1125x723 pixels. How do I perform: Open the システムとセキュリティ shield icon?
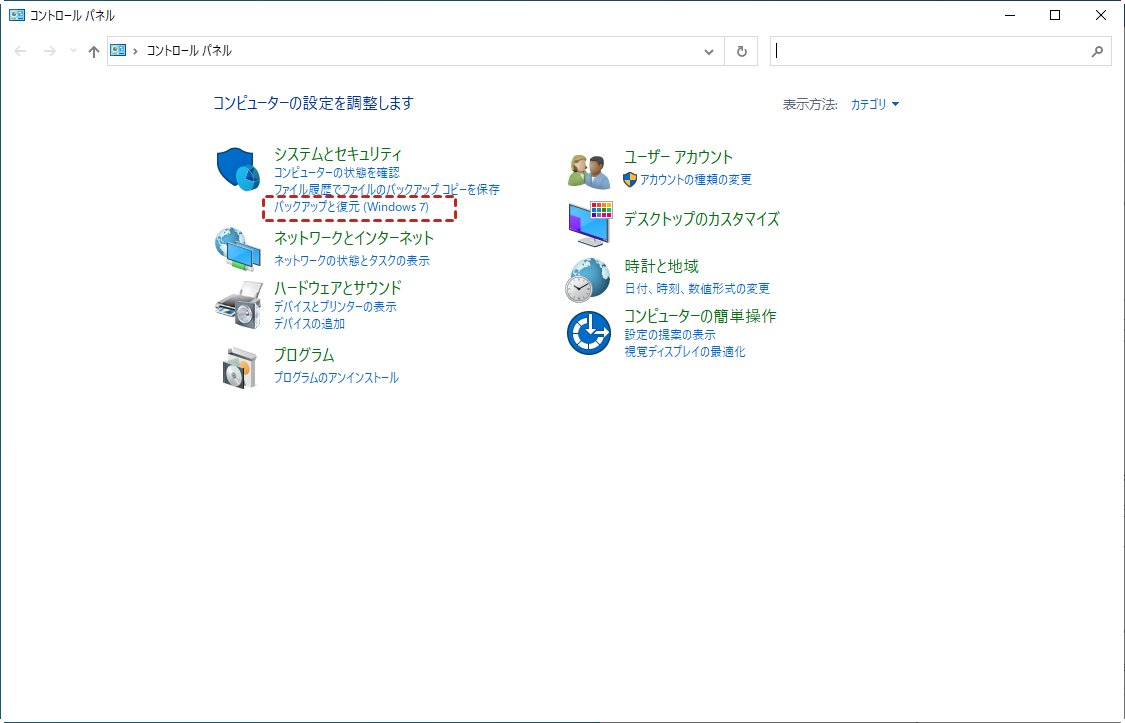coord(238,170)
